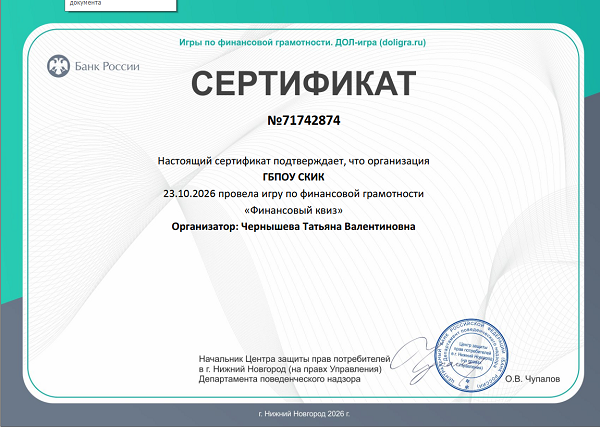Click the date line 23.10.2026
The height and width of the screenshot is (427, 600).
293,194
